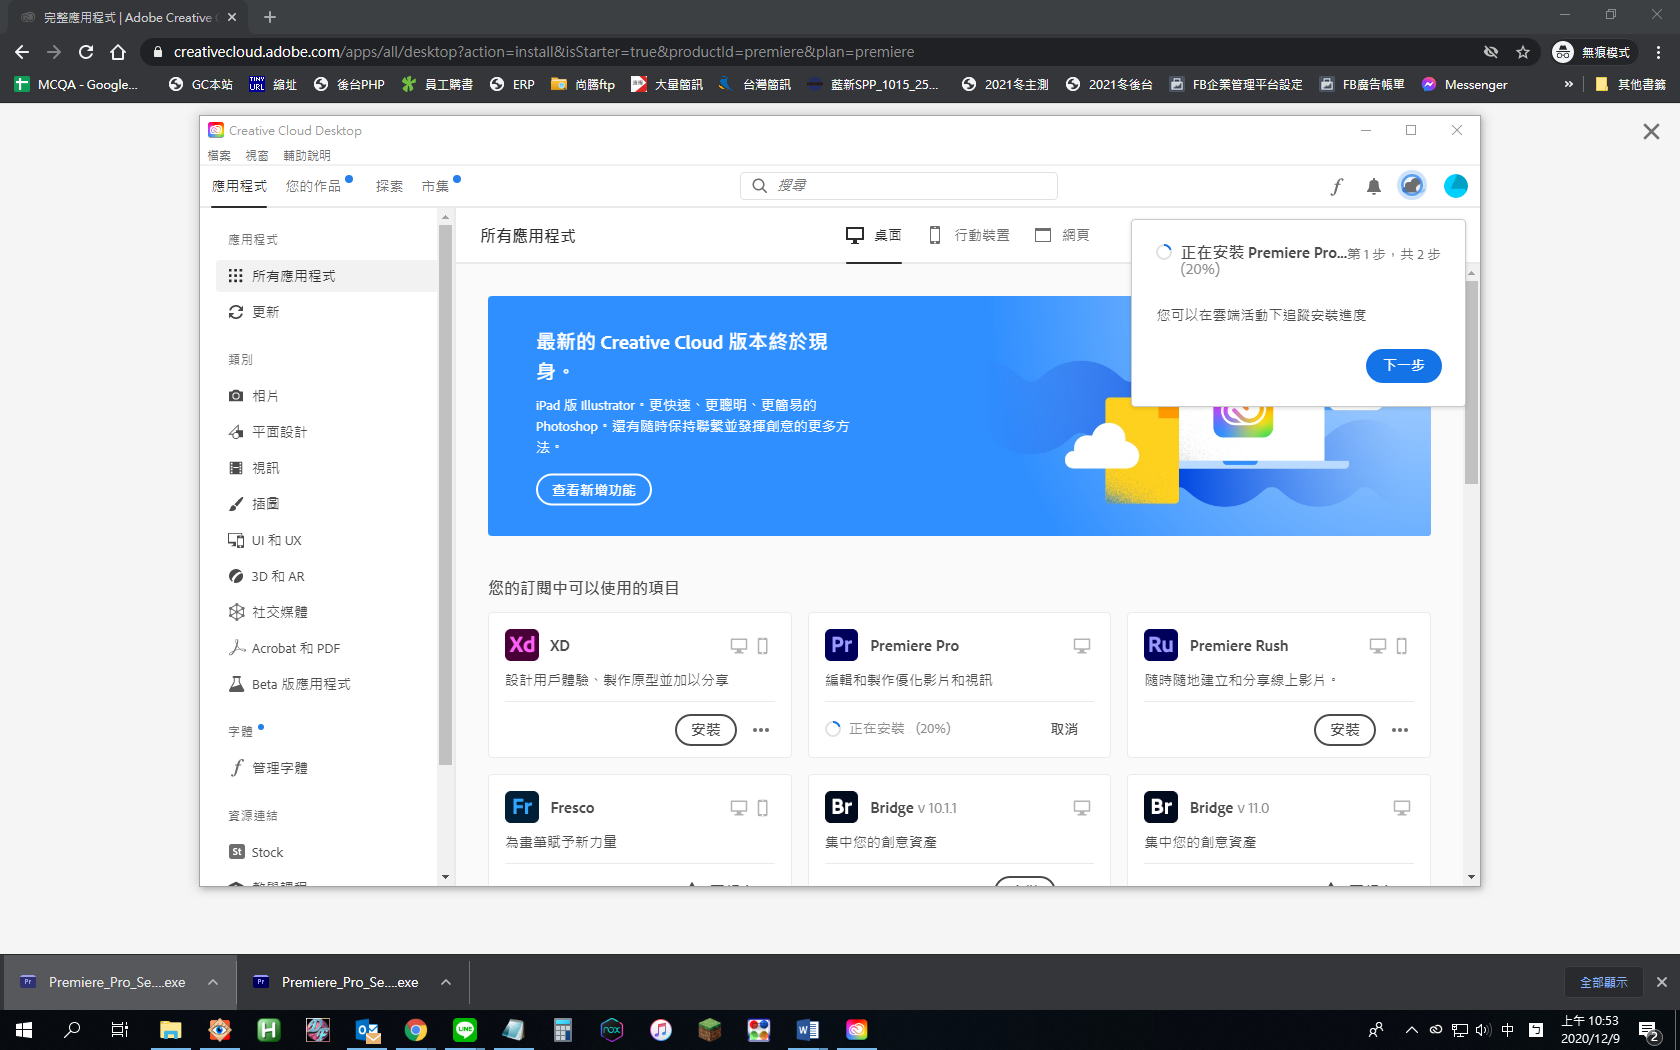Click the Premiere Rush app icon
1680x1050 pixels.
pos(1161,645)
